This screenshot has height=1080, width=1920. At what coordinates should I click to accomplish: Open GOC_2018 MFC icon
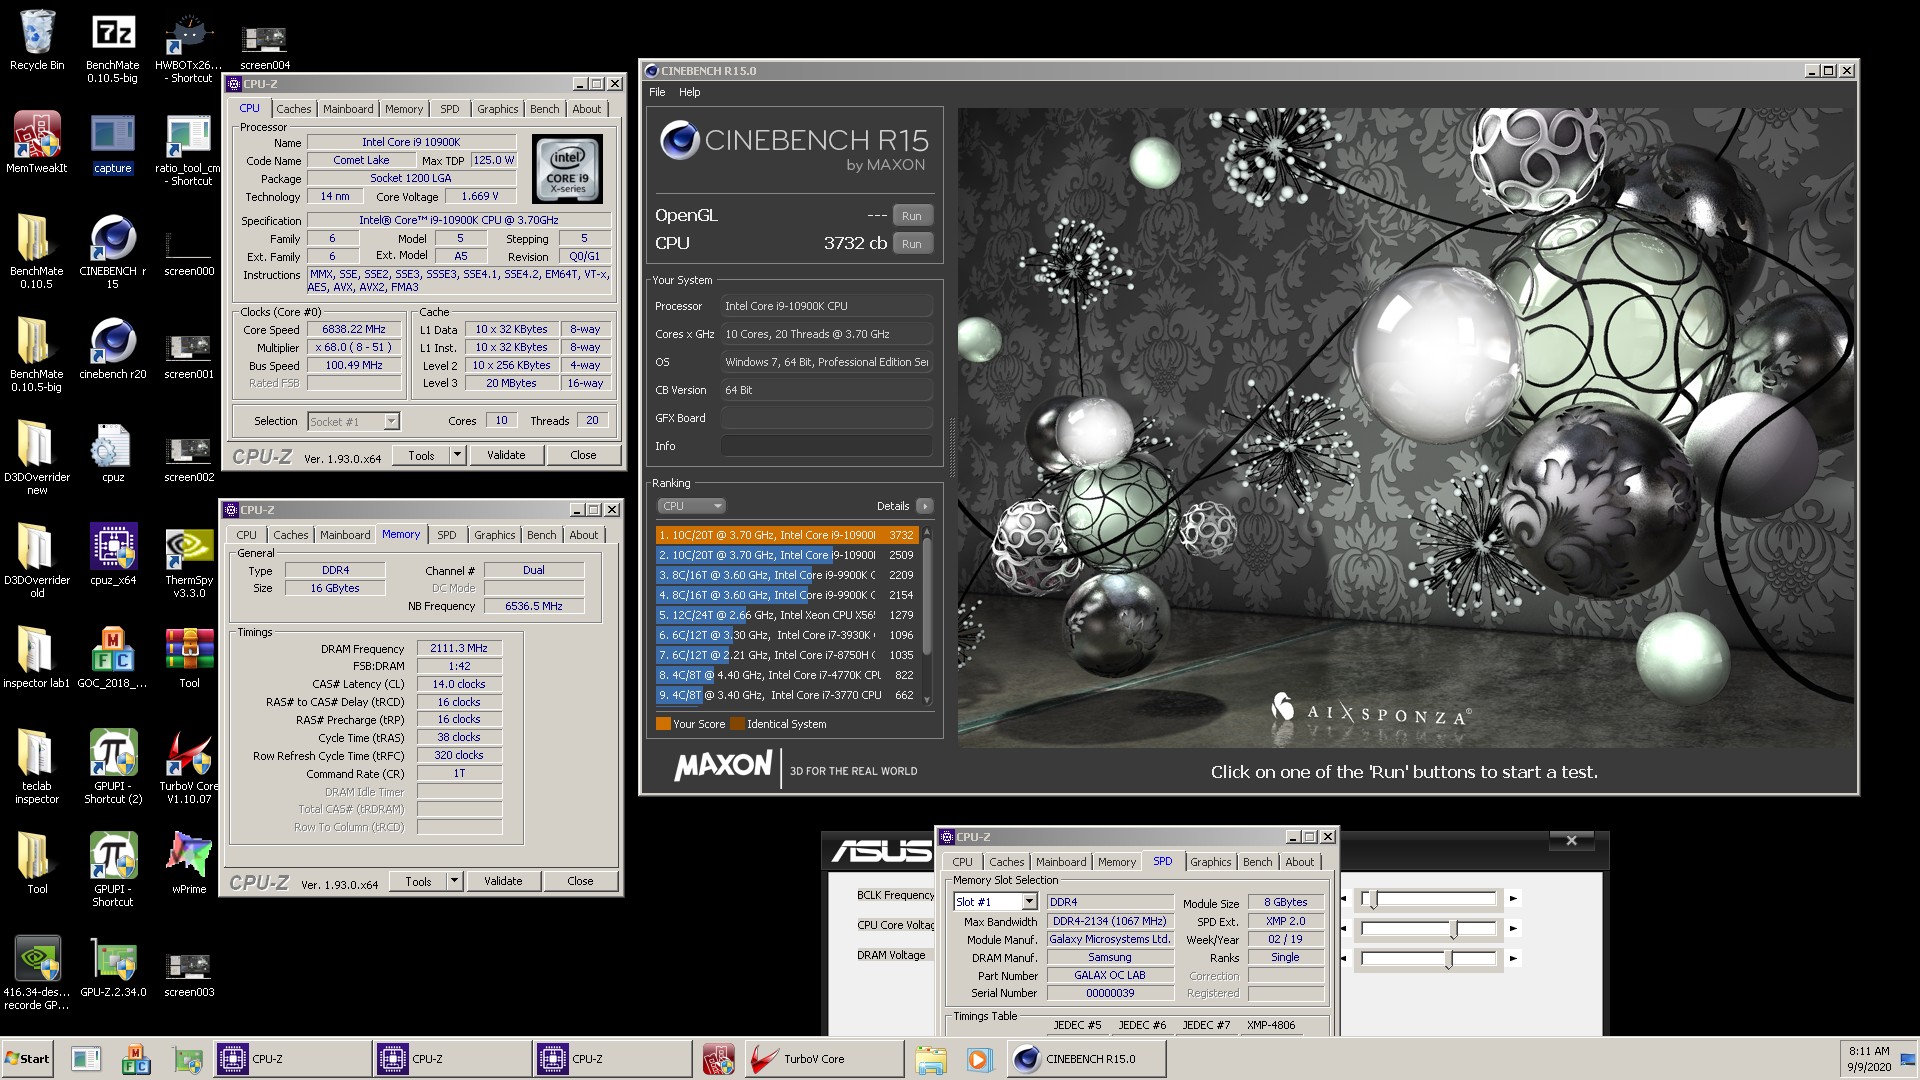coord(113,657)
